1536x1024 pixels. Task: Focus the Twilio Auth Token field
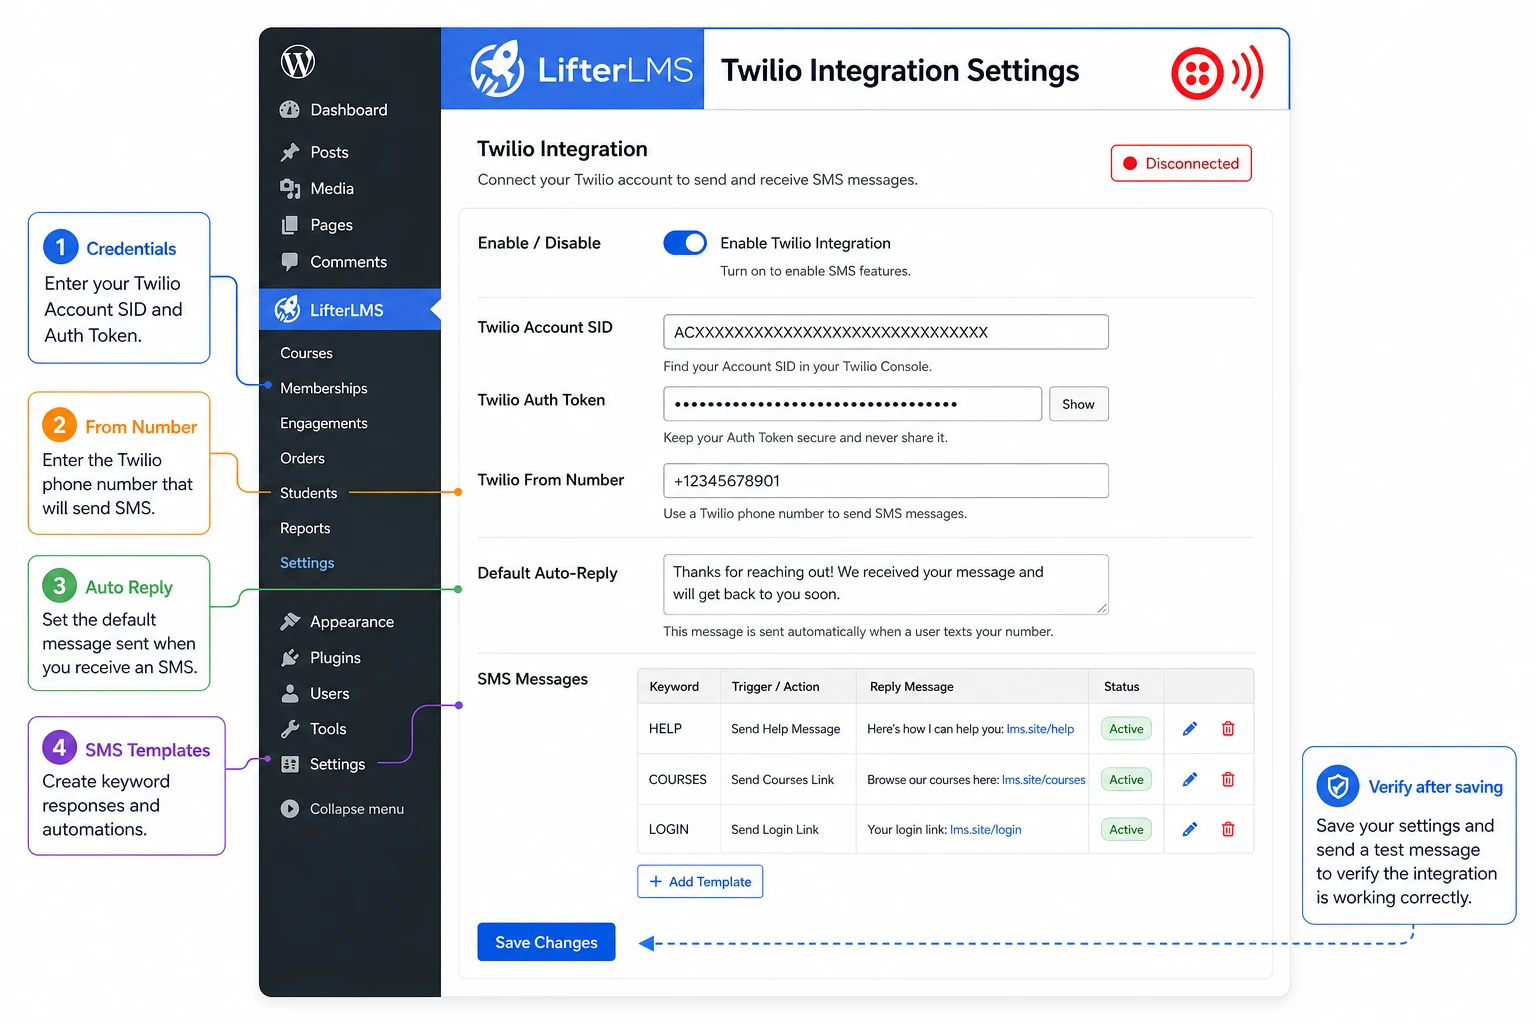[x=852, y=404]
